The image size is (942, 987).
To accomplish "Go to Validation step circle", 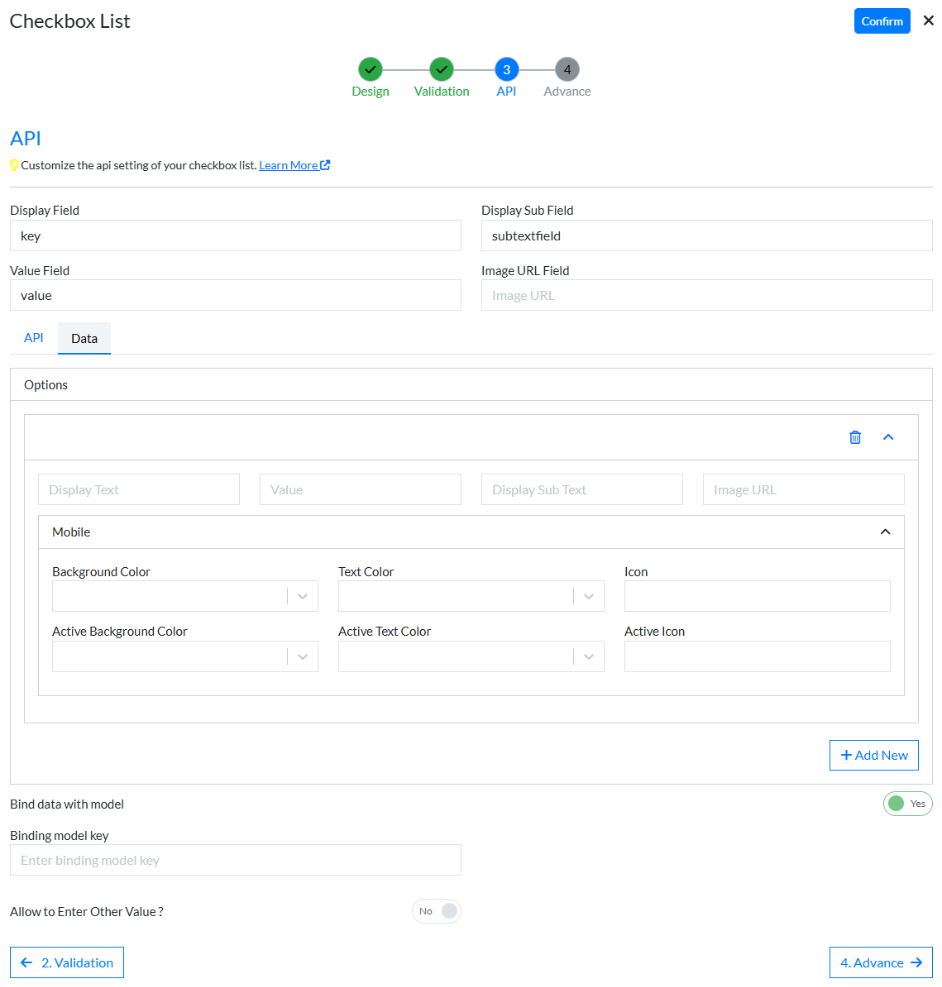I will tap(441, 69).
